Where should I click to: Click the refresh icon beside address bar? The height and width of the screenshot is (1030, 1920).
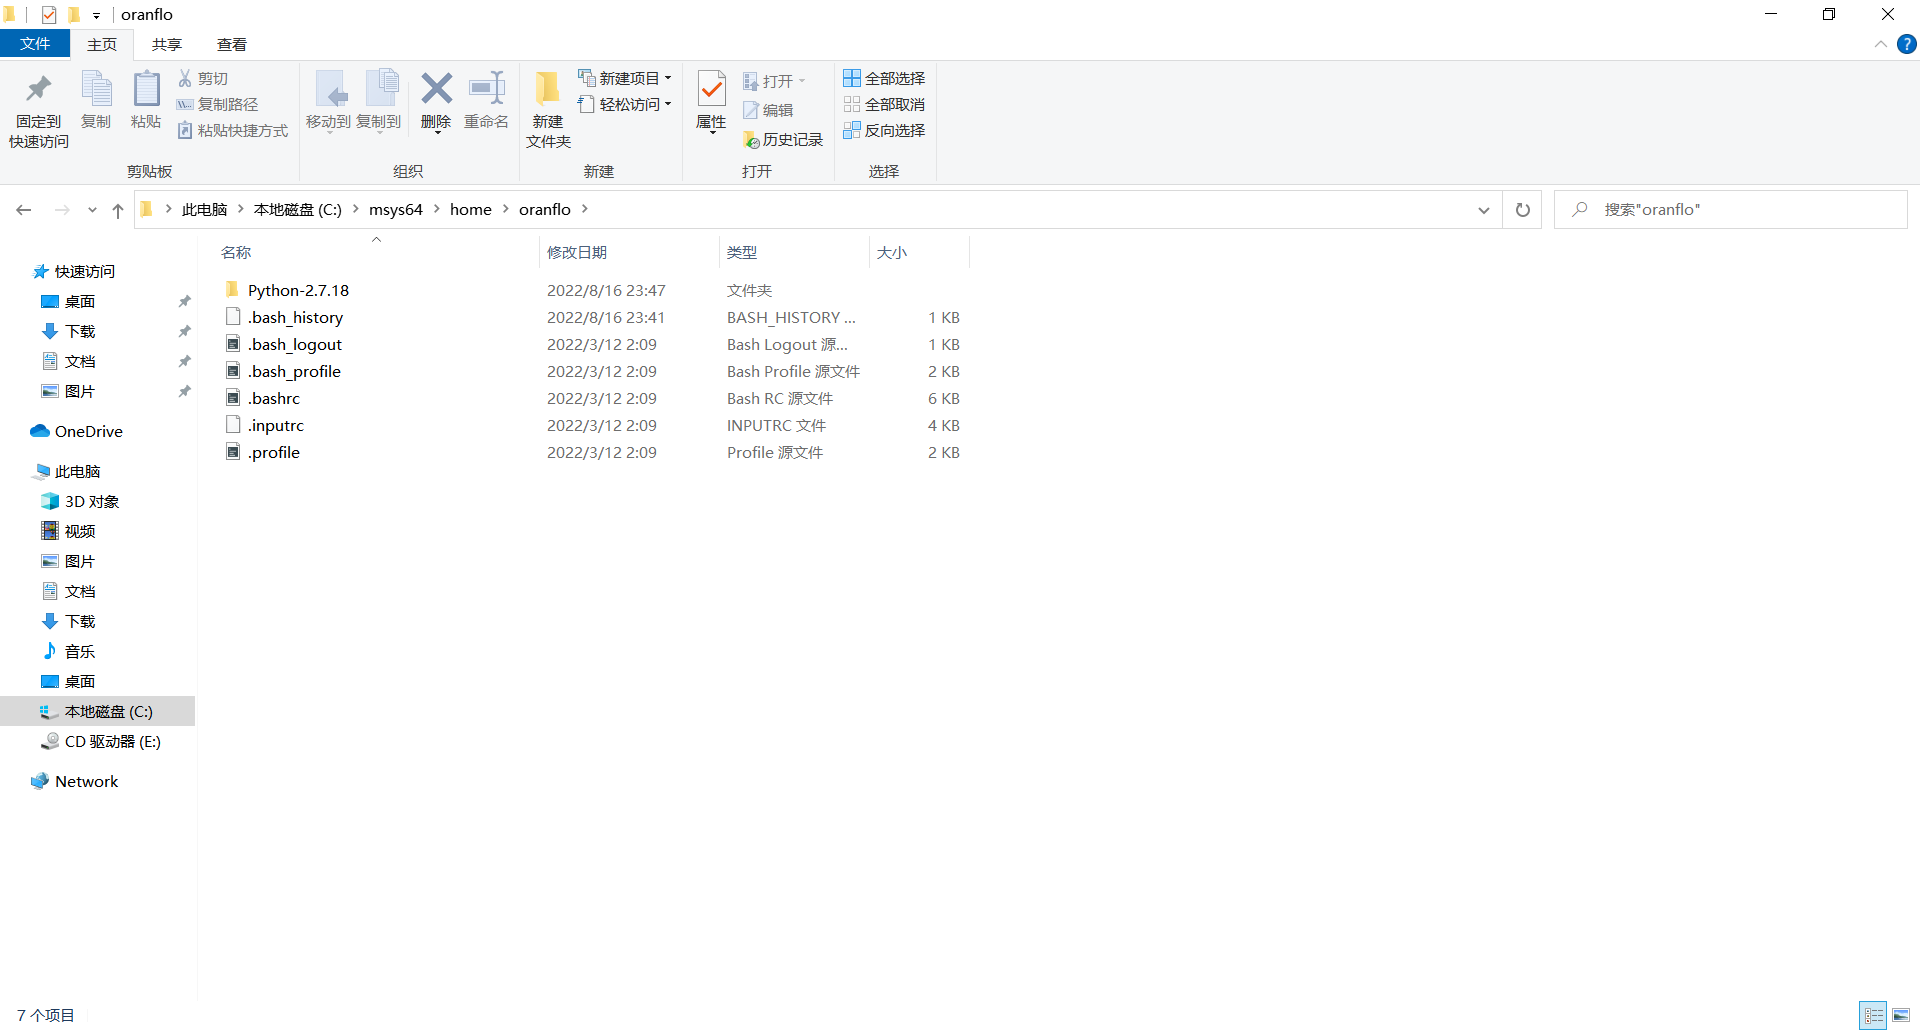coord(1523,210)
